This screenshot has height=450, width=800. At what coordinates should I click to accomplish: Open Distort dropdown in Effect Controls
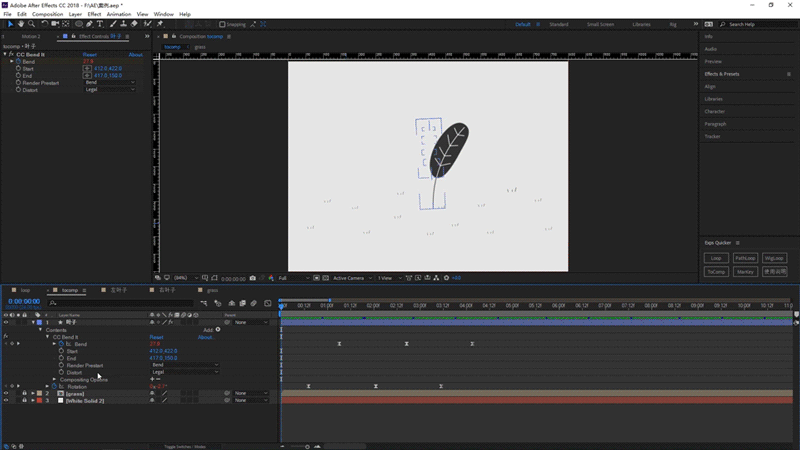pos(110,90)
